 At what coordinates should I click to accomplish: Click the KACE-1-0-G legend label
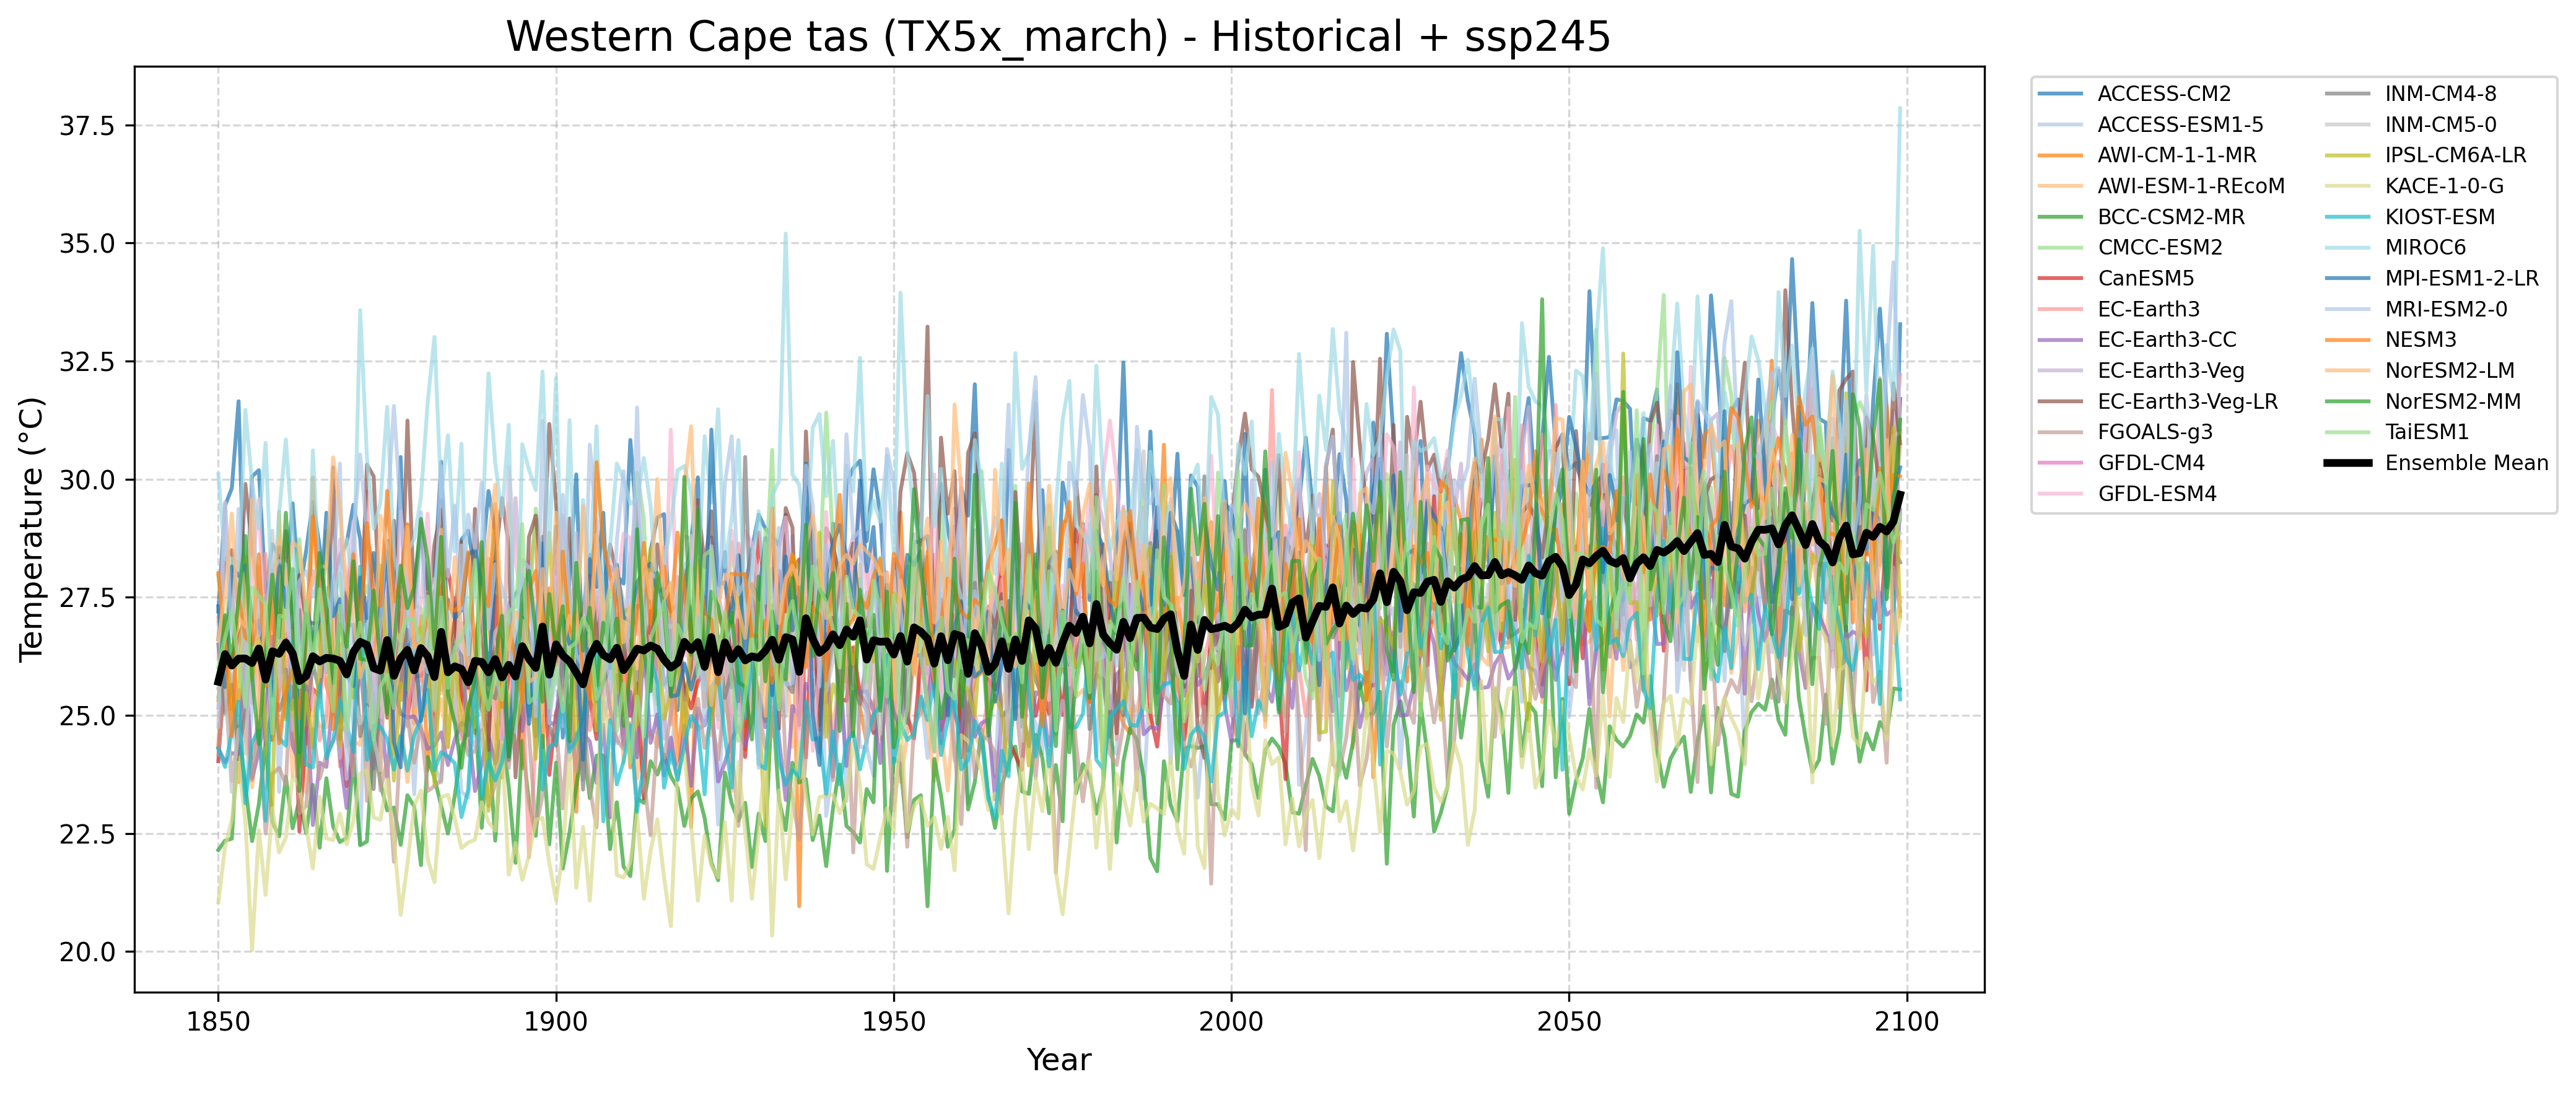click(2444, 186)
